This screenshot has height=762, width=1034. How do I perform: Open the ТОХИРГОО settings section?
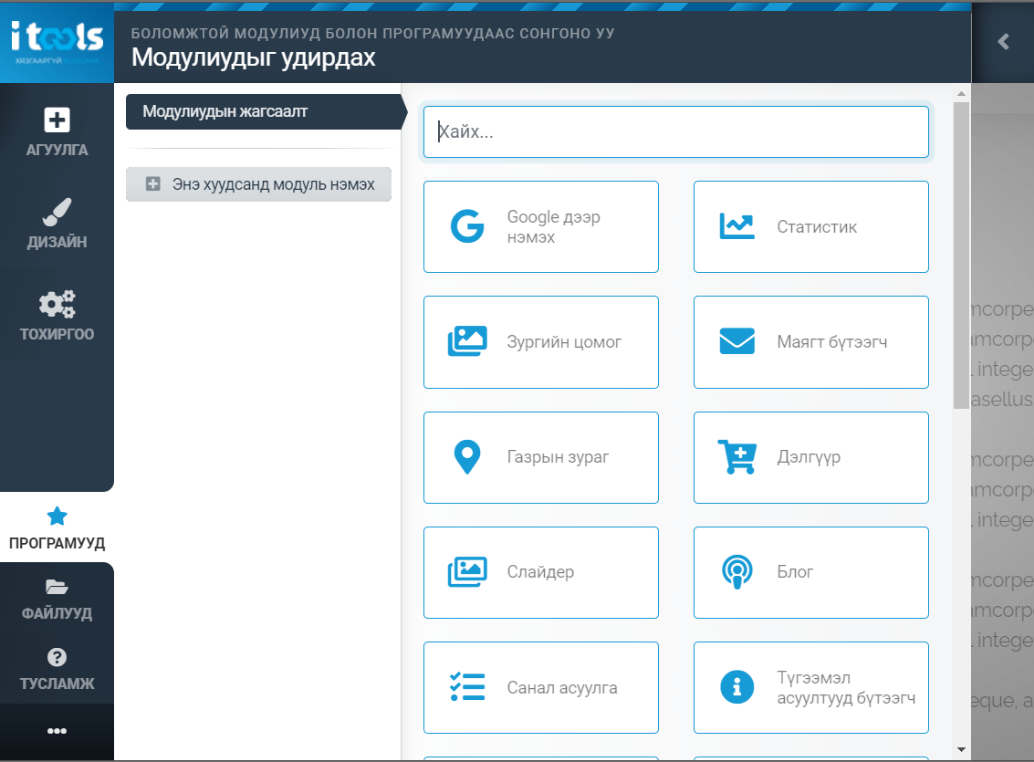click(57, 315)
